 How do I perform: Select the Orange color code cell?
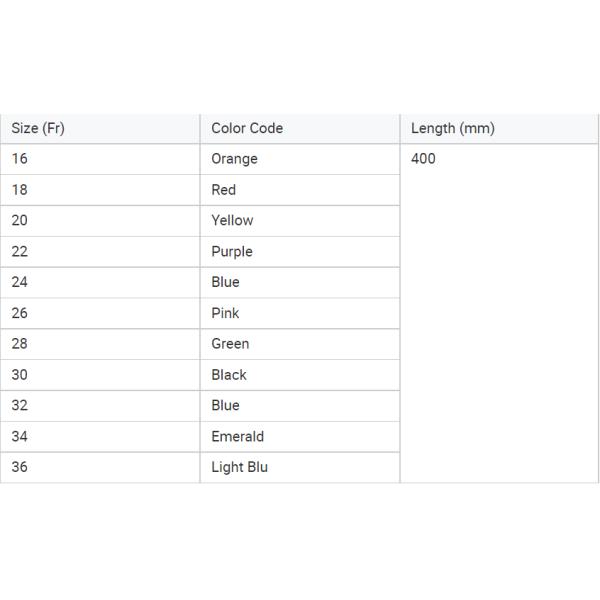tap(234, 159)
